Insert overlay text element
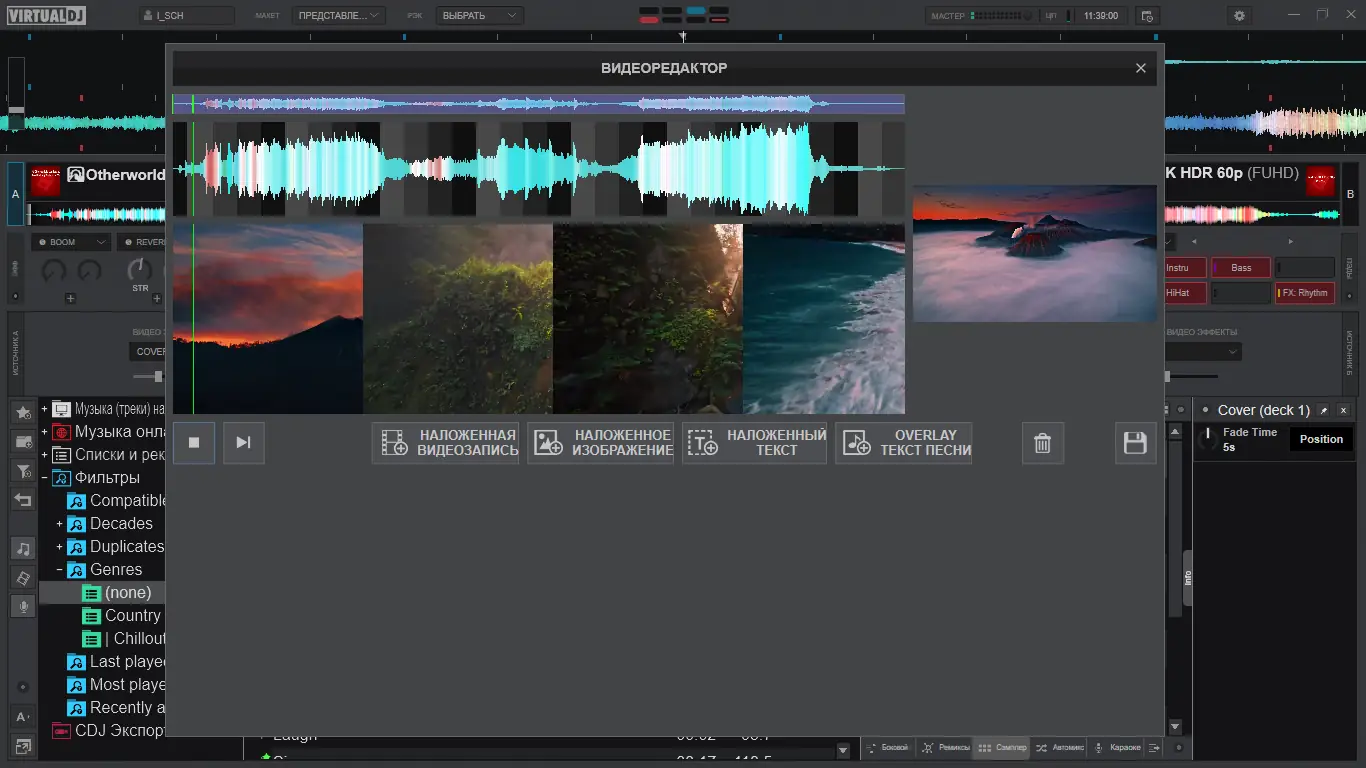The image size is (1366, 768). coord(755,443)
